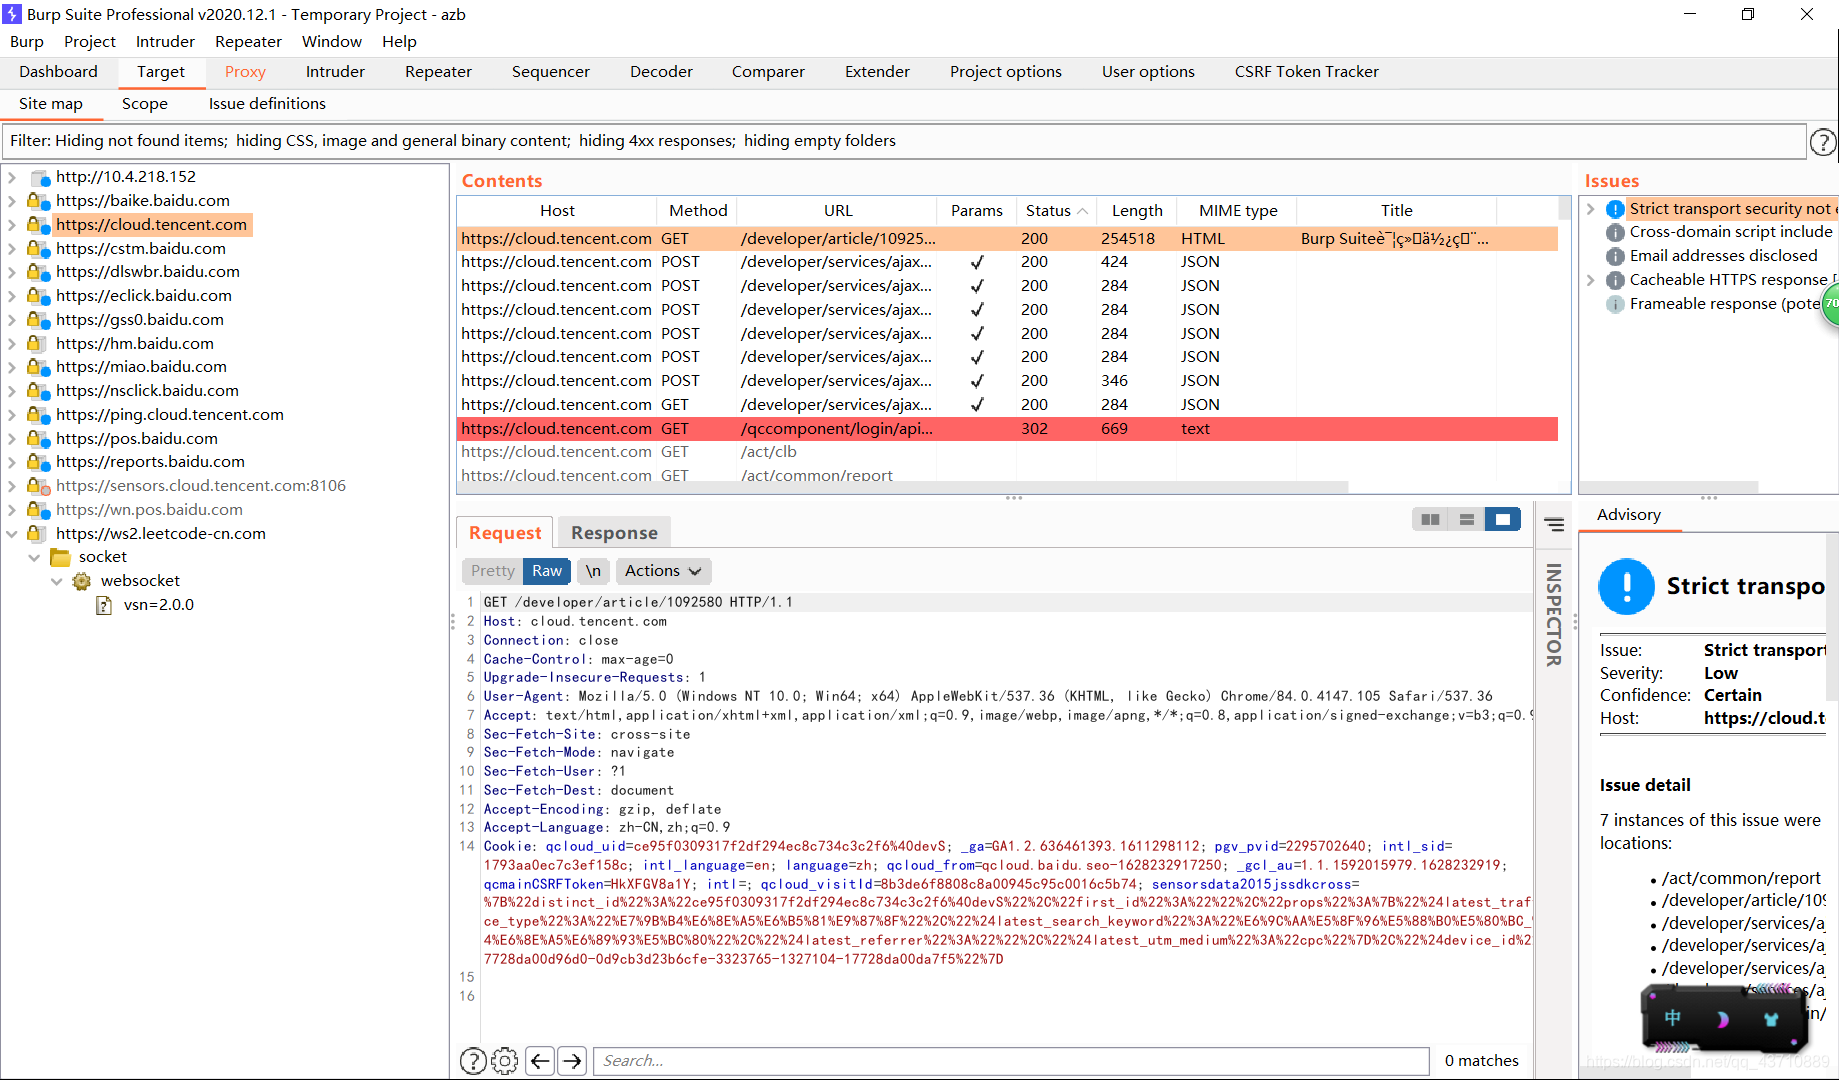The image size is (1839, 1080).
Task: Sort the table by the Status column
Action: coord(1056,211)
